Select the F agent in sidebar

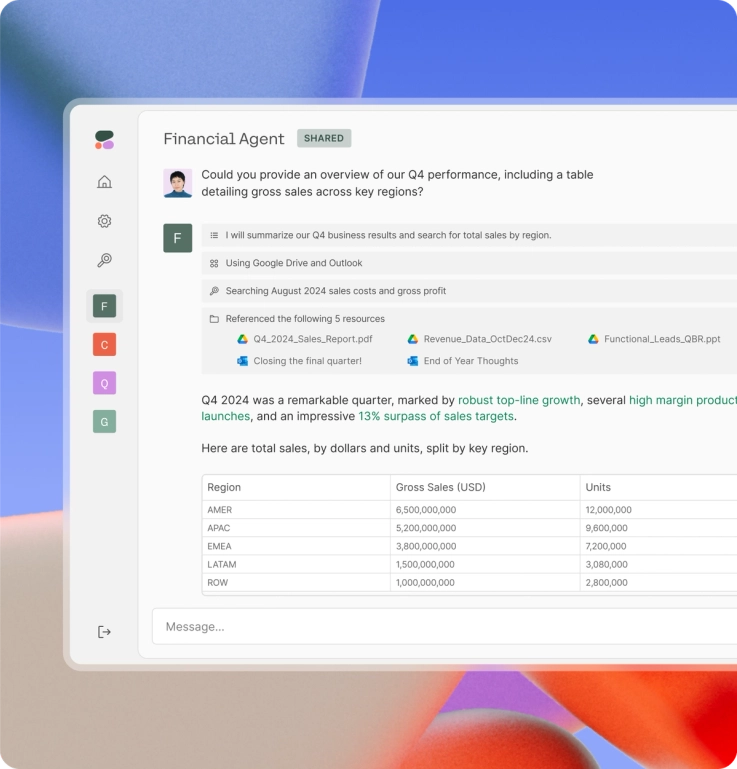104,306
